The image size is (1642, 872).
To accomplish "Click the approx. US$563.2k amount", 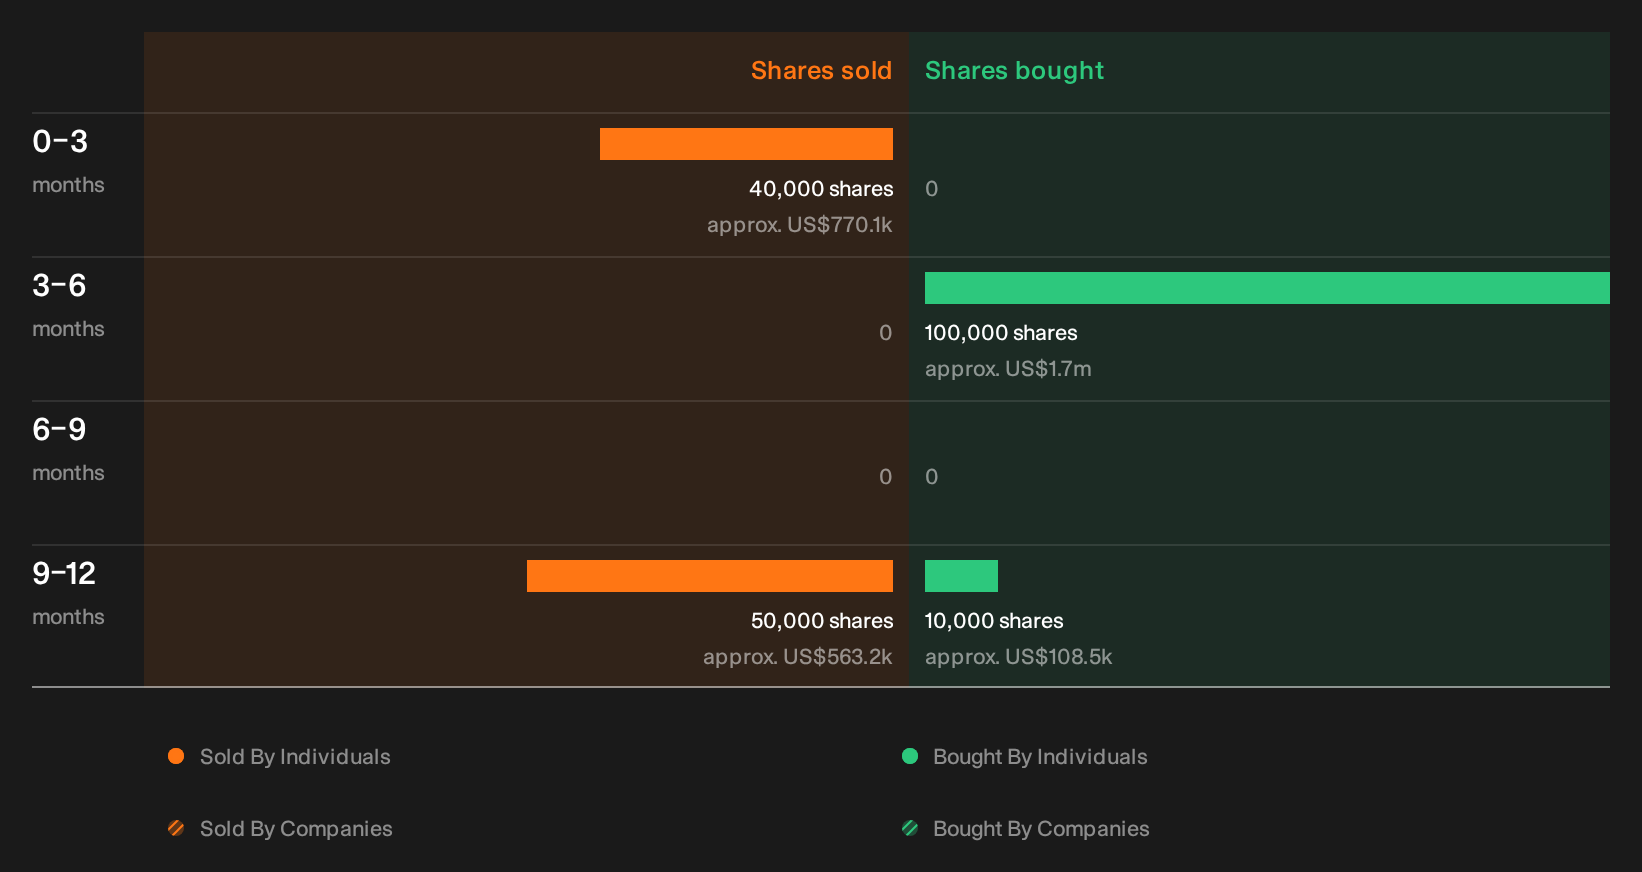I will (797, 657).
